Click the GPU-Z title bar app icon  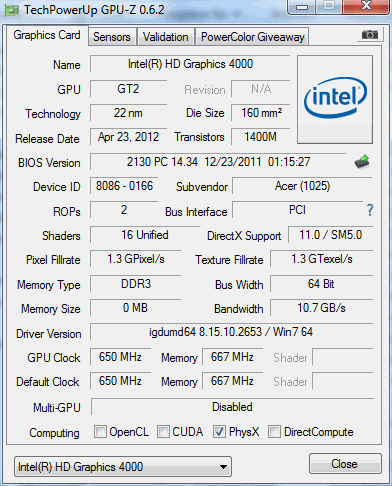point(11,10)
